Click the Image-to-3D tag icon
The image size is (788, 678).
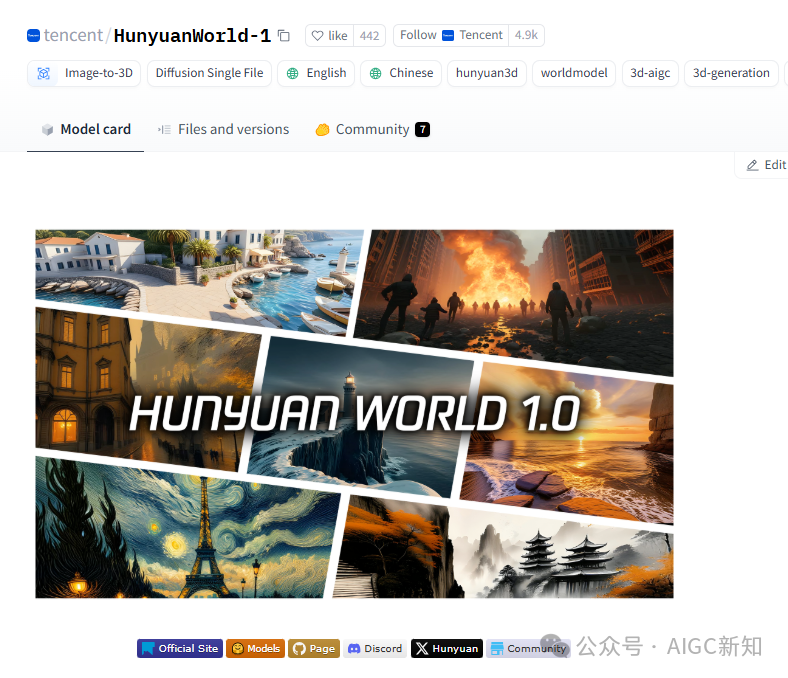(44, 73)
